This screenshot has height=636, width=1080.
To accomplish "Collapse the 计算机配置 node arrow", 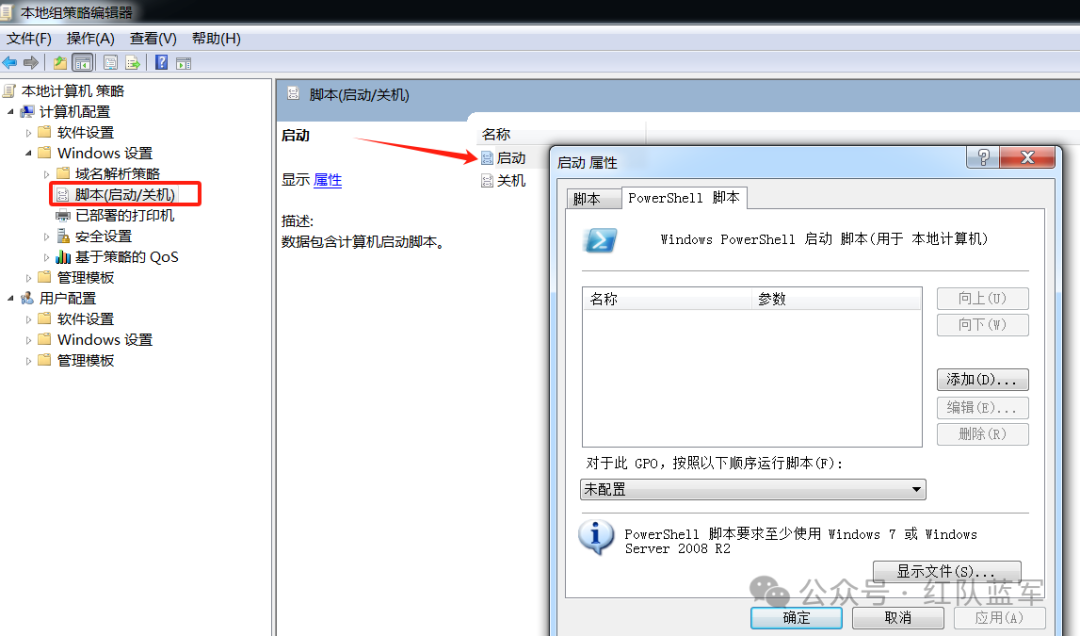I will click(10, 112).
